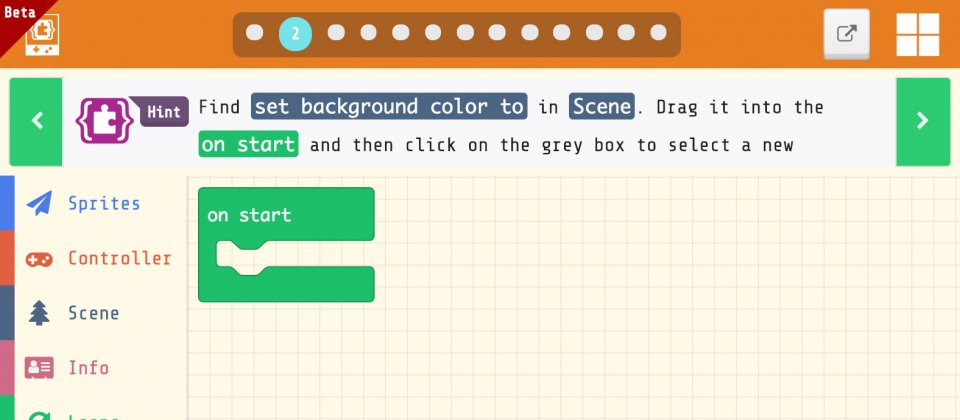This screenshot has width=960, height=420.
Task: Expand the Controller block category
Action: pyautogui.click(x=119, y=258)
